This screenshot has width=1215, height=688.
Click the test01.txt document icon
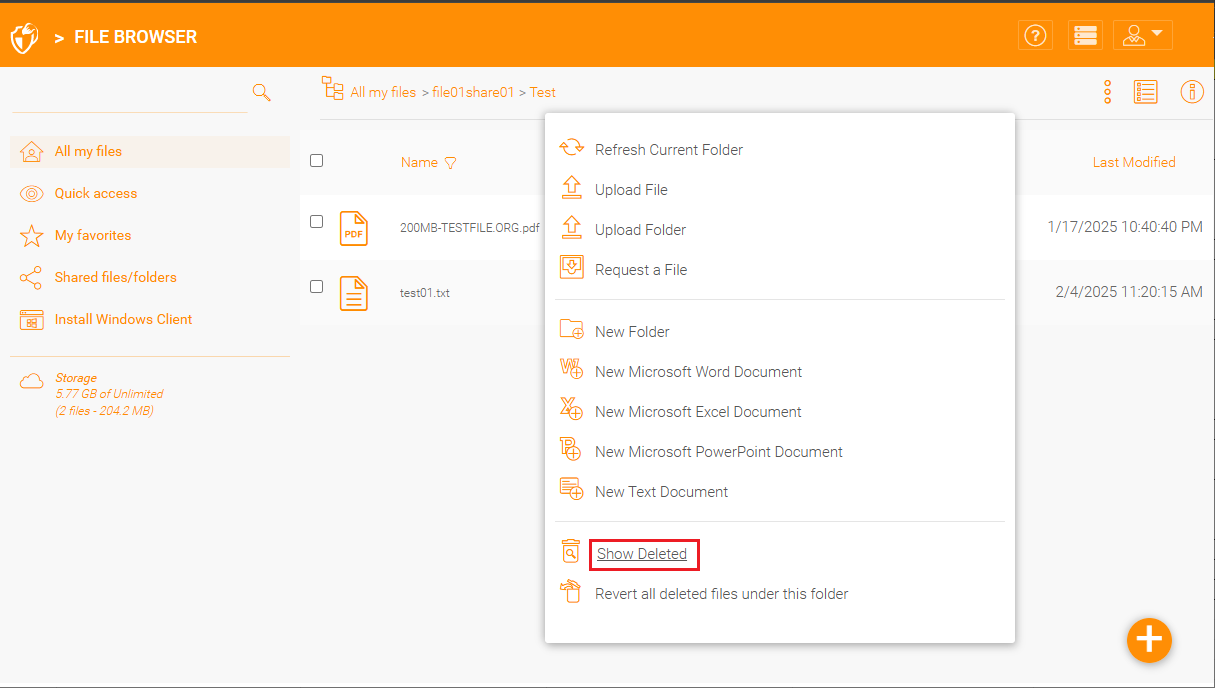point(354,293)
